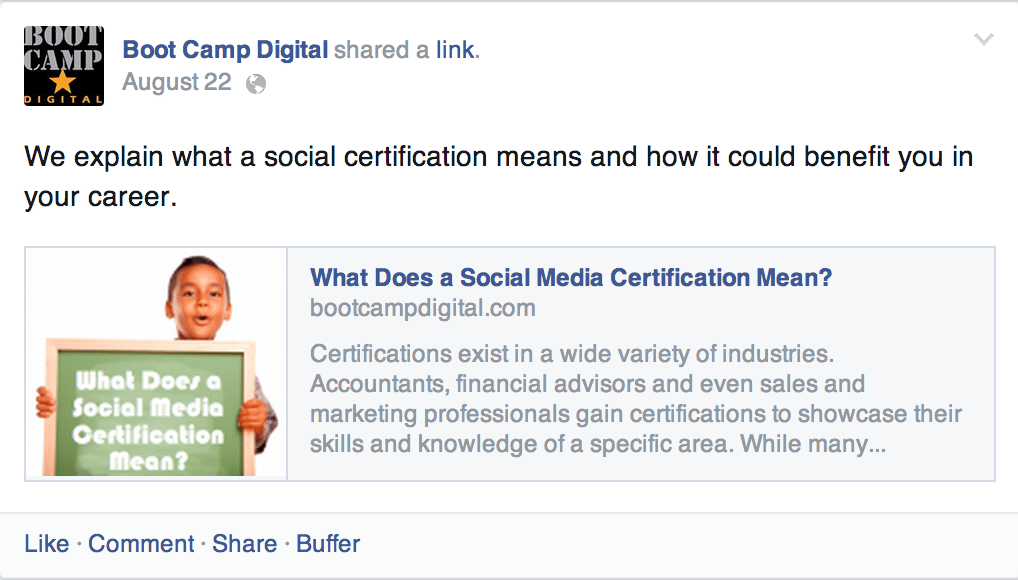The width and height of the screenshot is (1018, 580).
Task: Share the Boot Camp Digital post
Action: (244, 544)
